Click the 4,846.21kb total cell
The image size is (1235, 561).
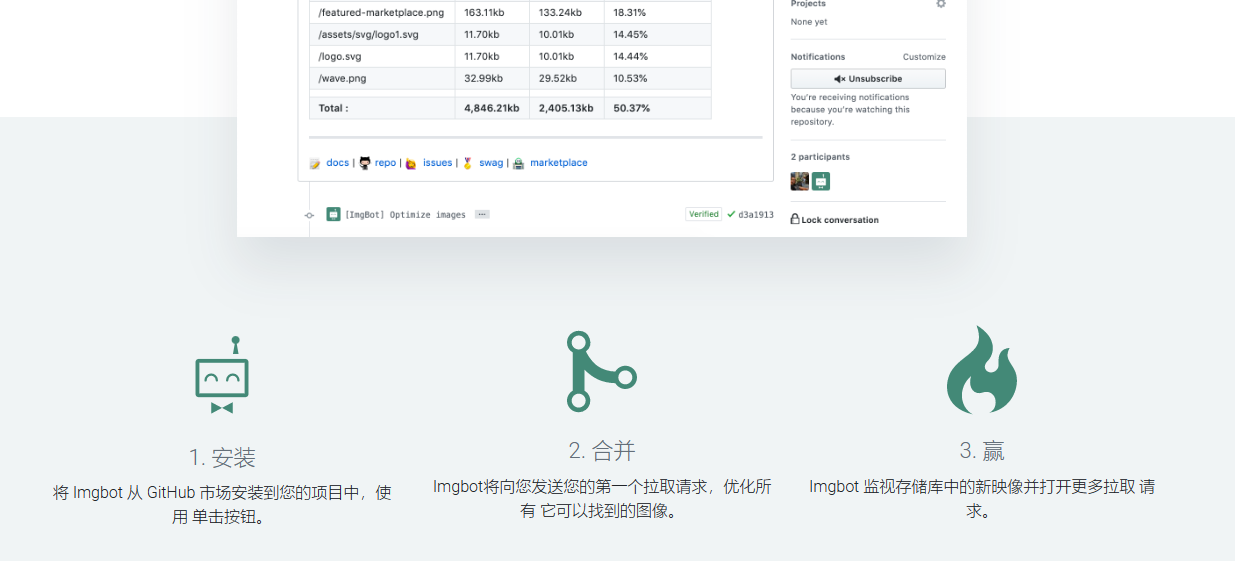click(492, 108)
